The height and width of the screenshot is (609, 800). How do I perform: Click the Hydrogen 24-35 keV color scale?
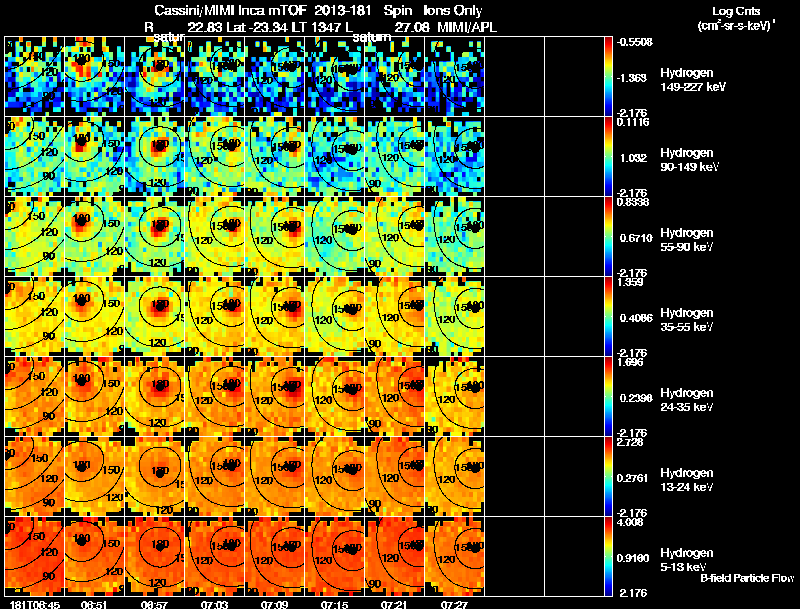click(x=608, y=396)
